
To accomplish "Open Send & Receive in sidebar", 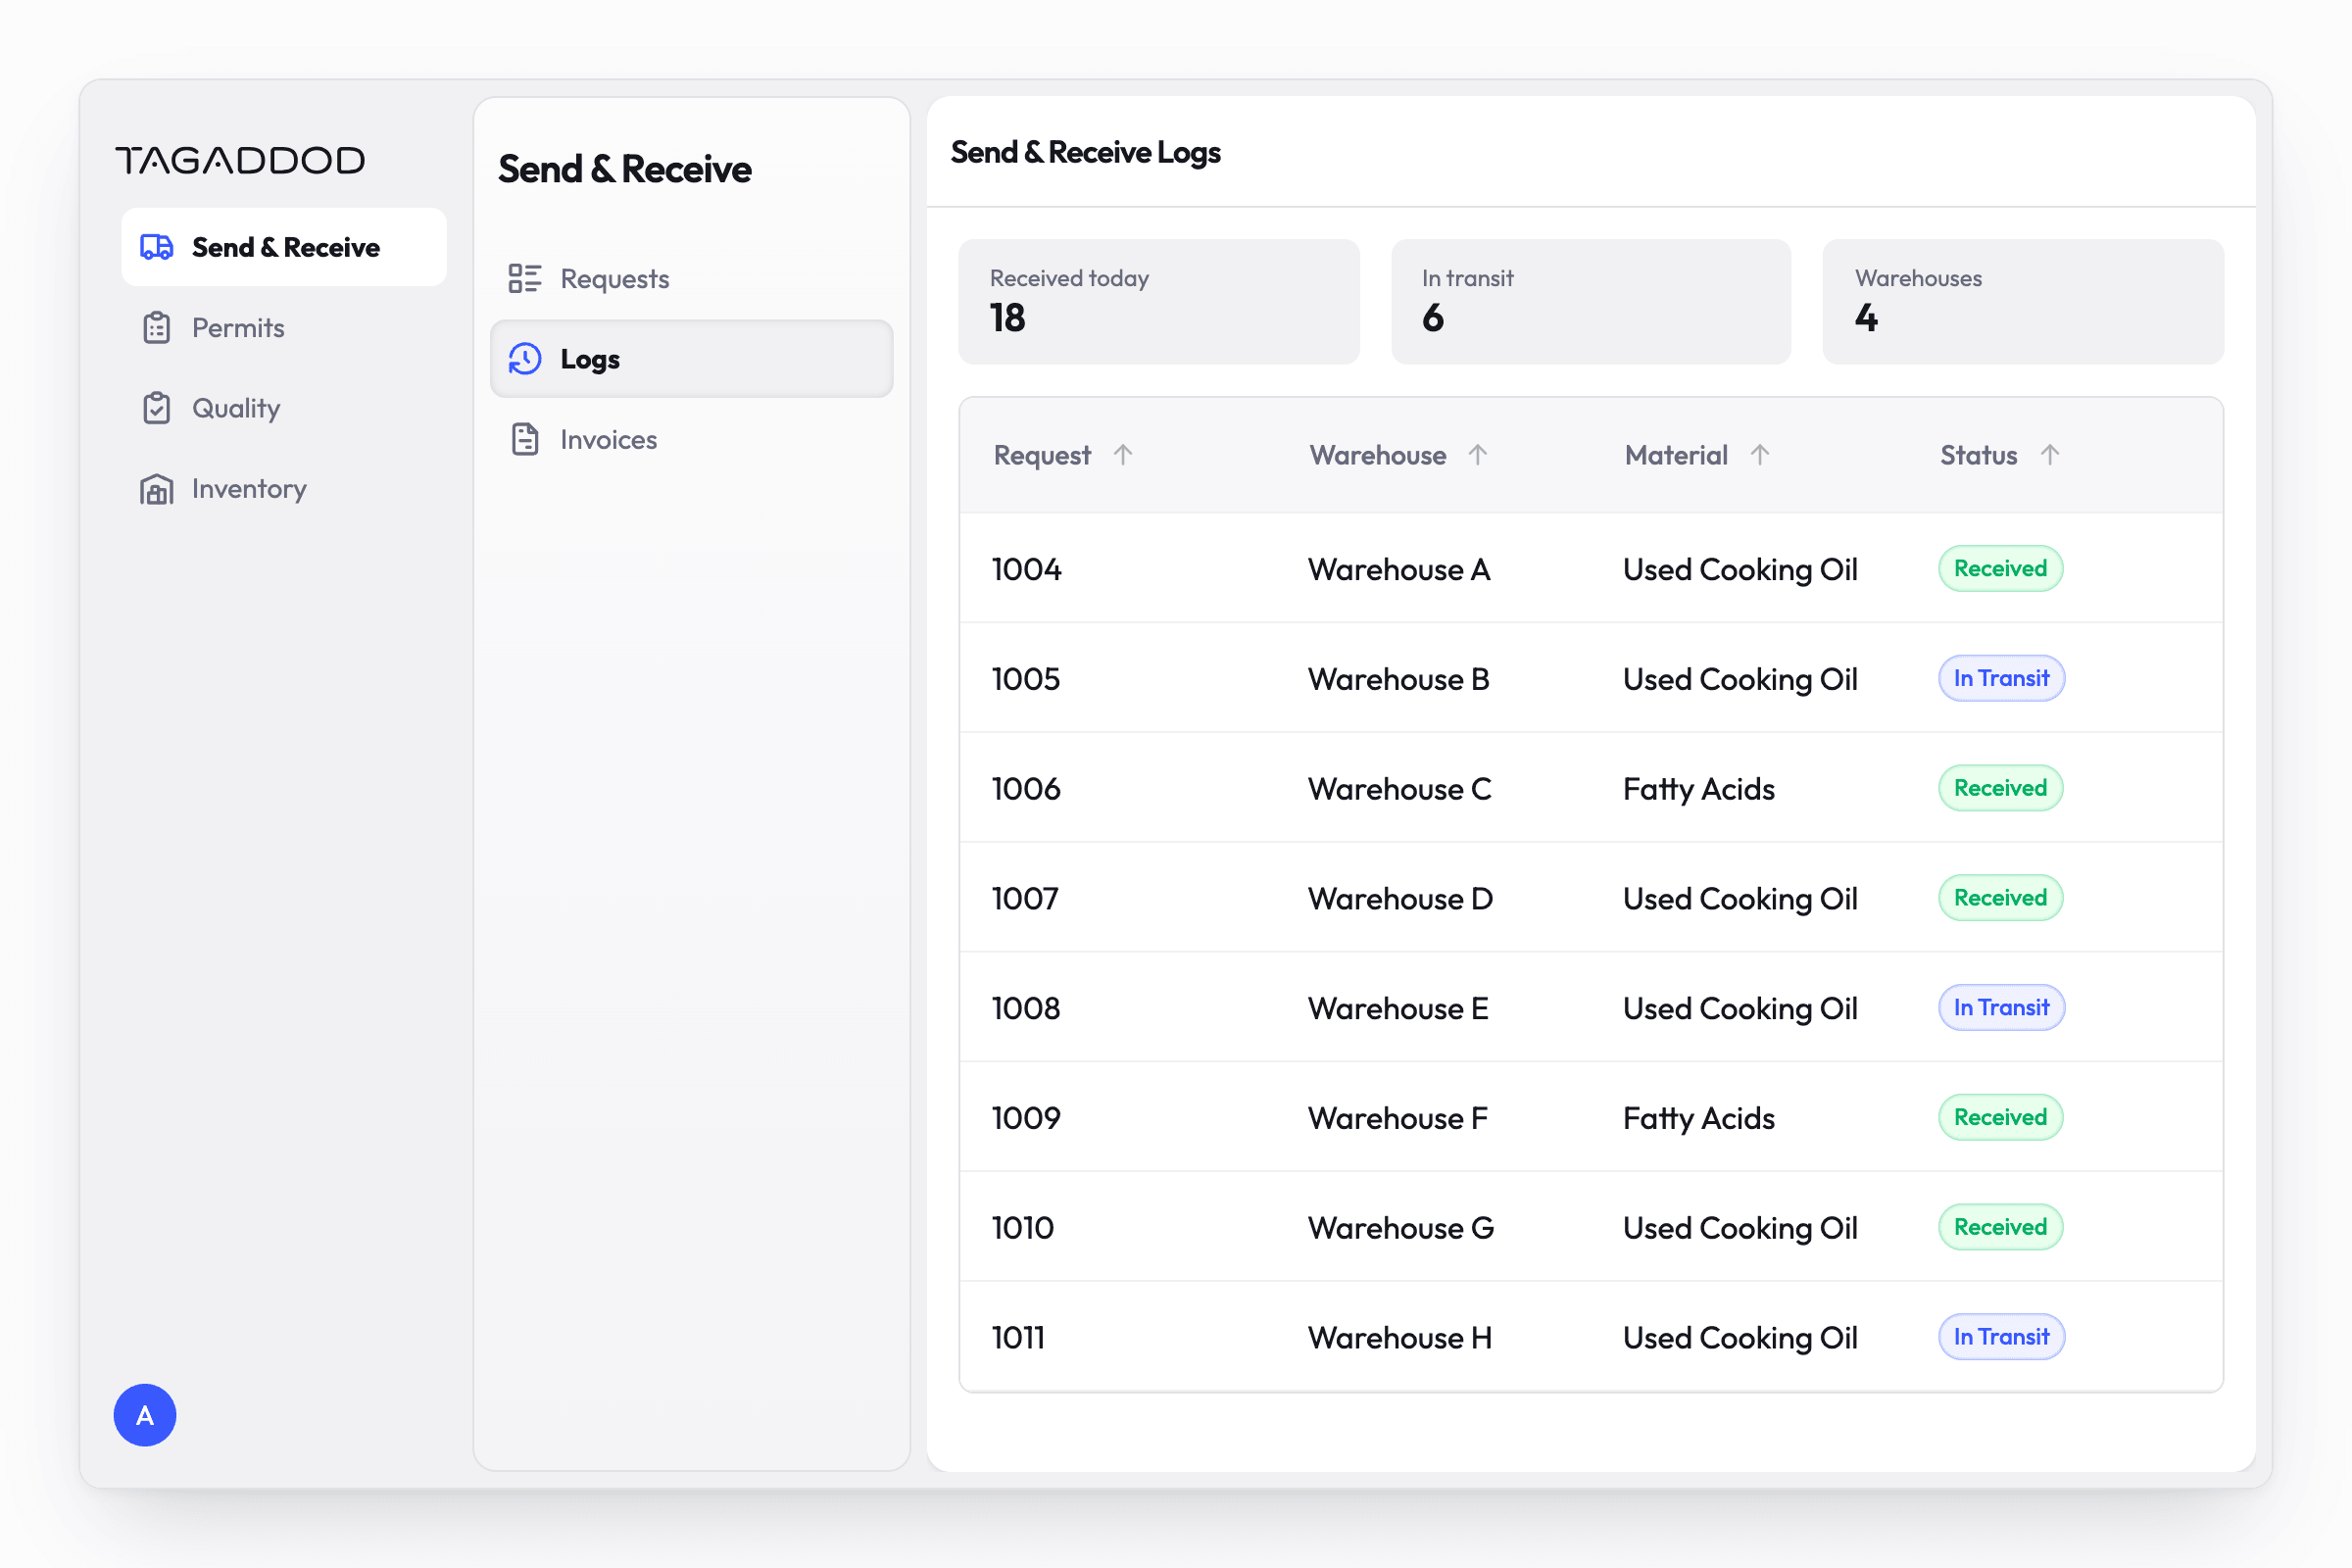I will point(284,247).
